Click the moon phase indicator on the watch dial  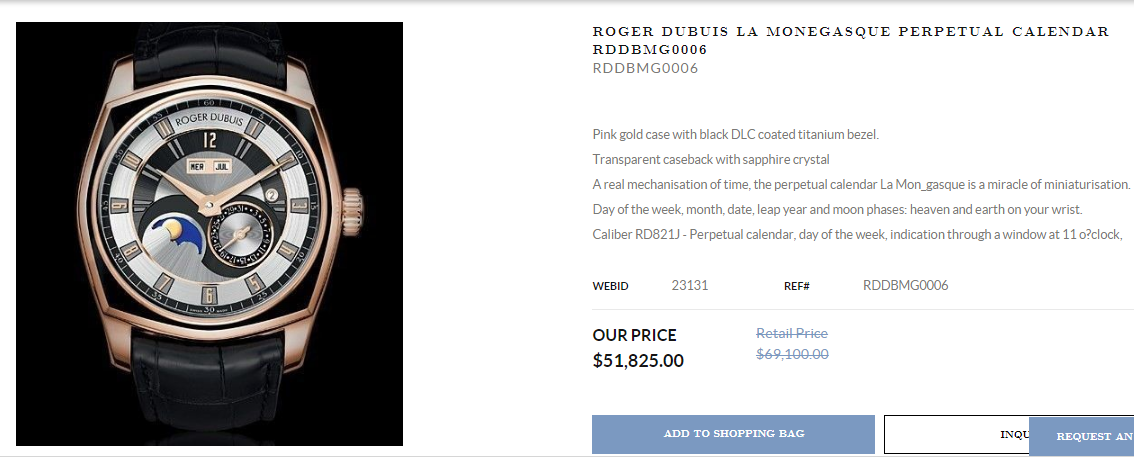pyautogui.click(x=172, y=234)
